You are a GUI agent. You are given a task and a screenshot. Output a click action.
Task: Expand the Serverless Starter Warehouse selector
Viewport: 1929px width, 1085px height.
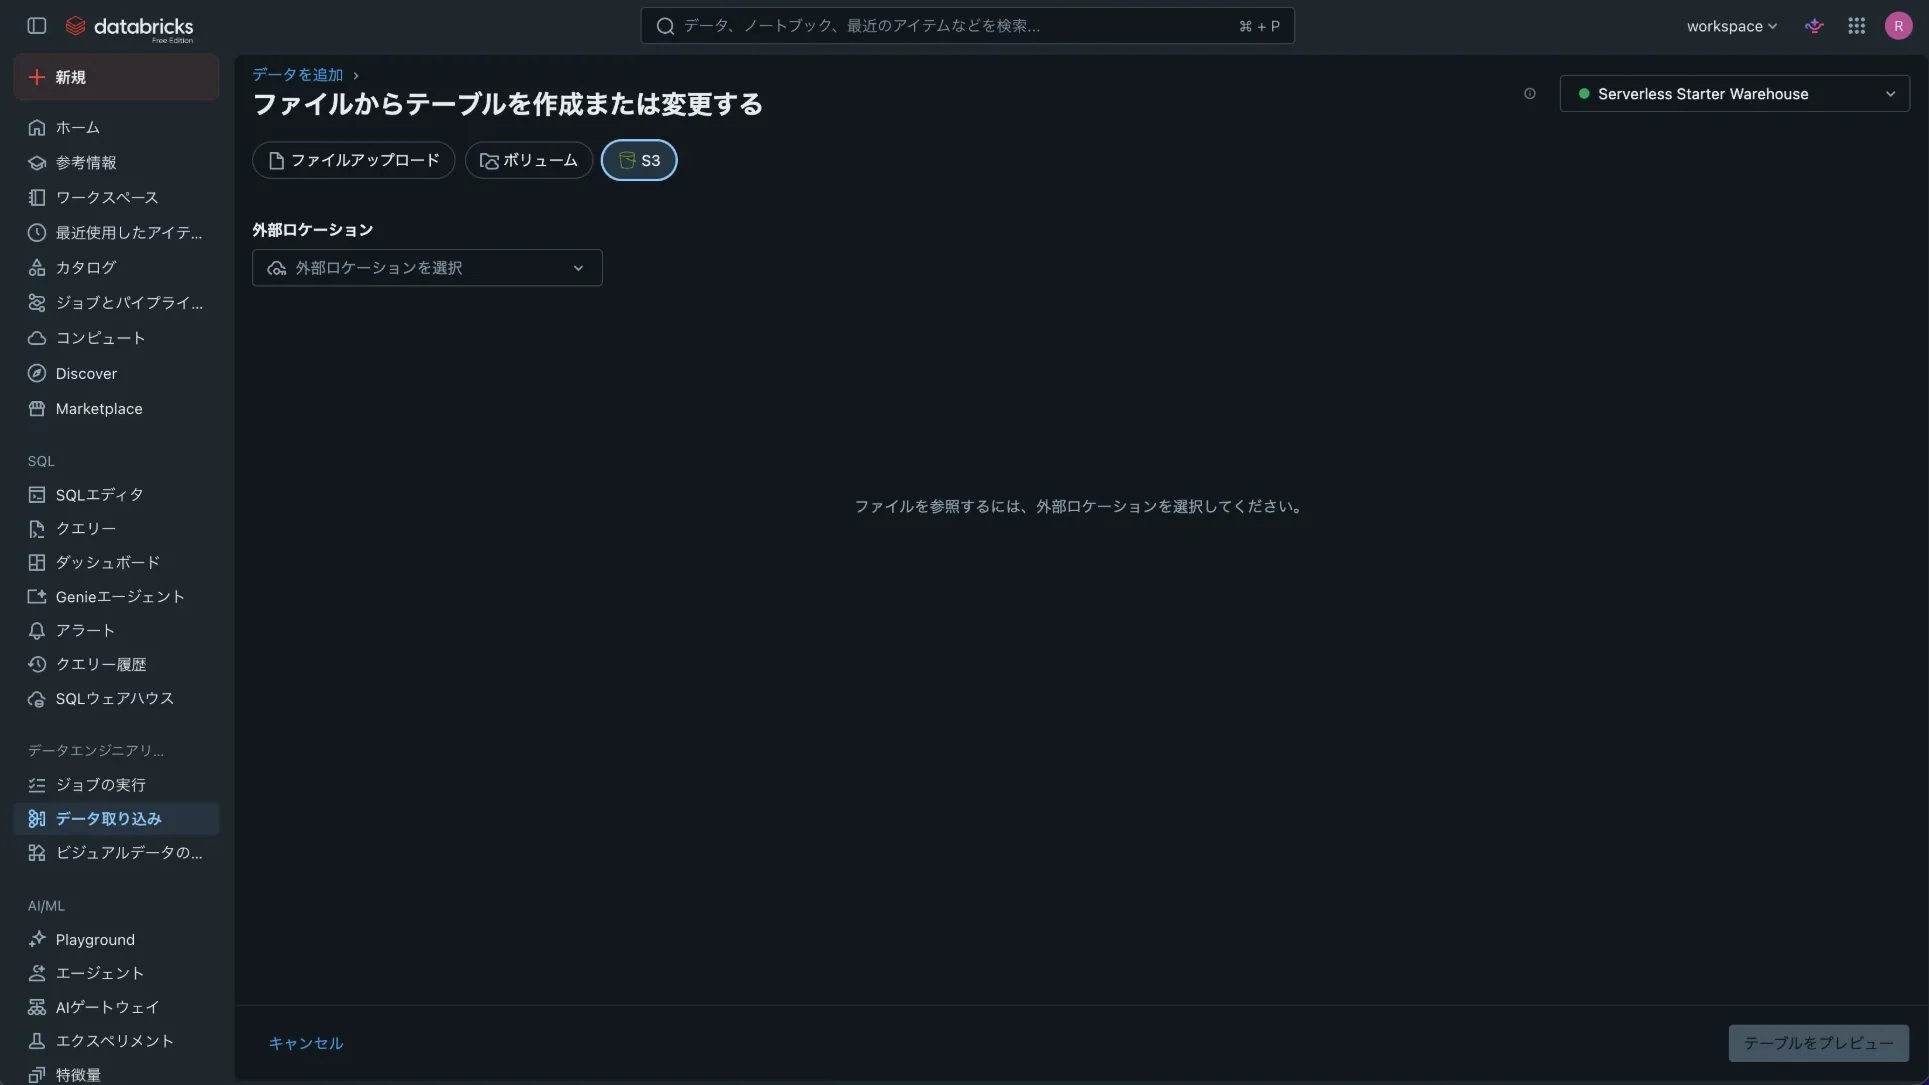(1734, 94)
